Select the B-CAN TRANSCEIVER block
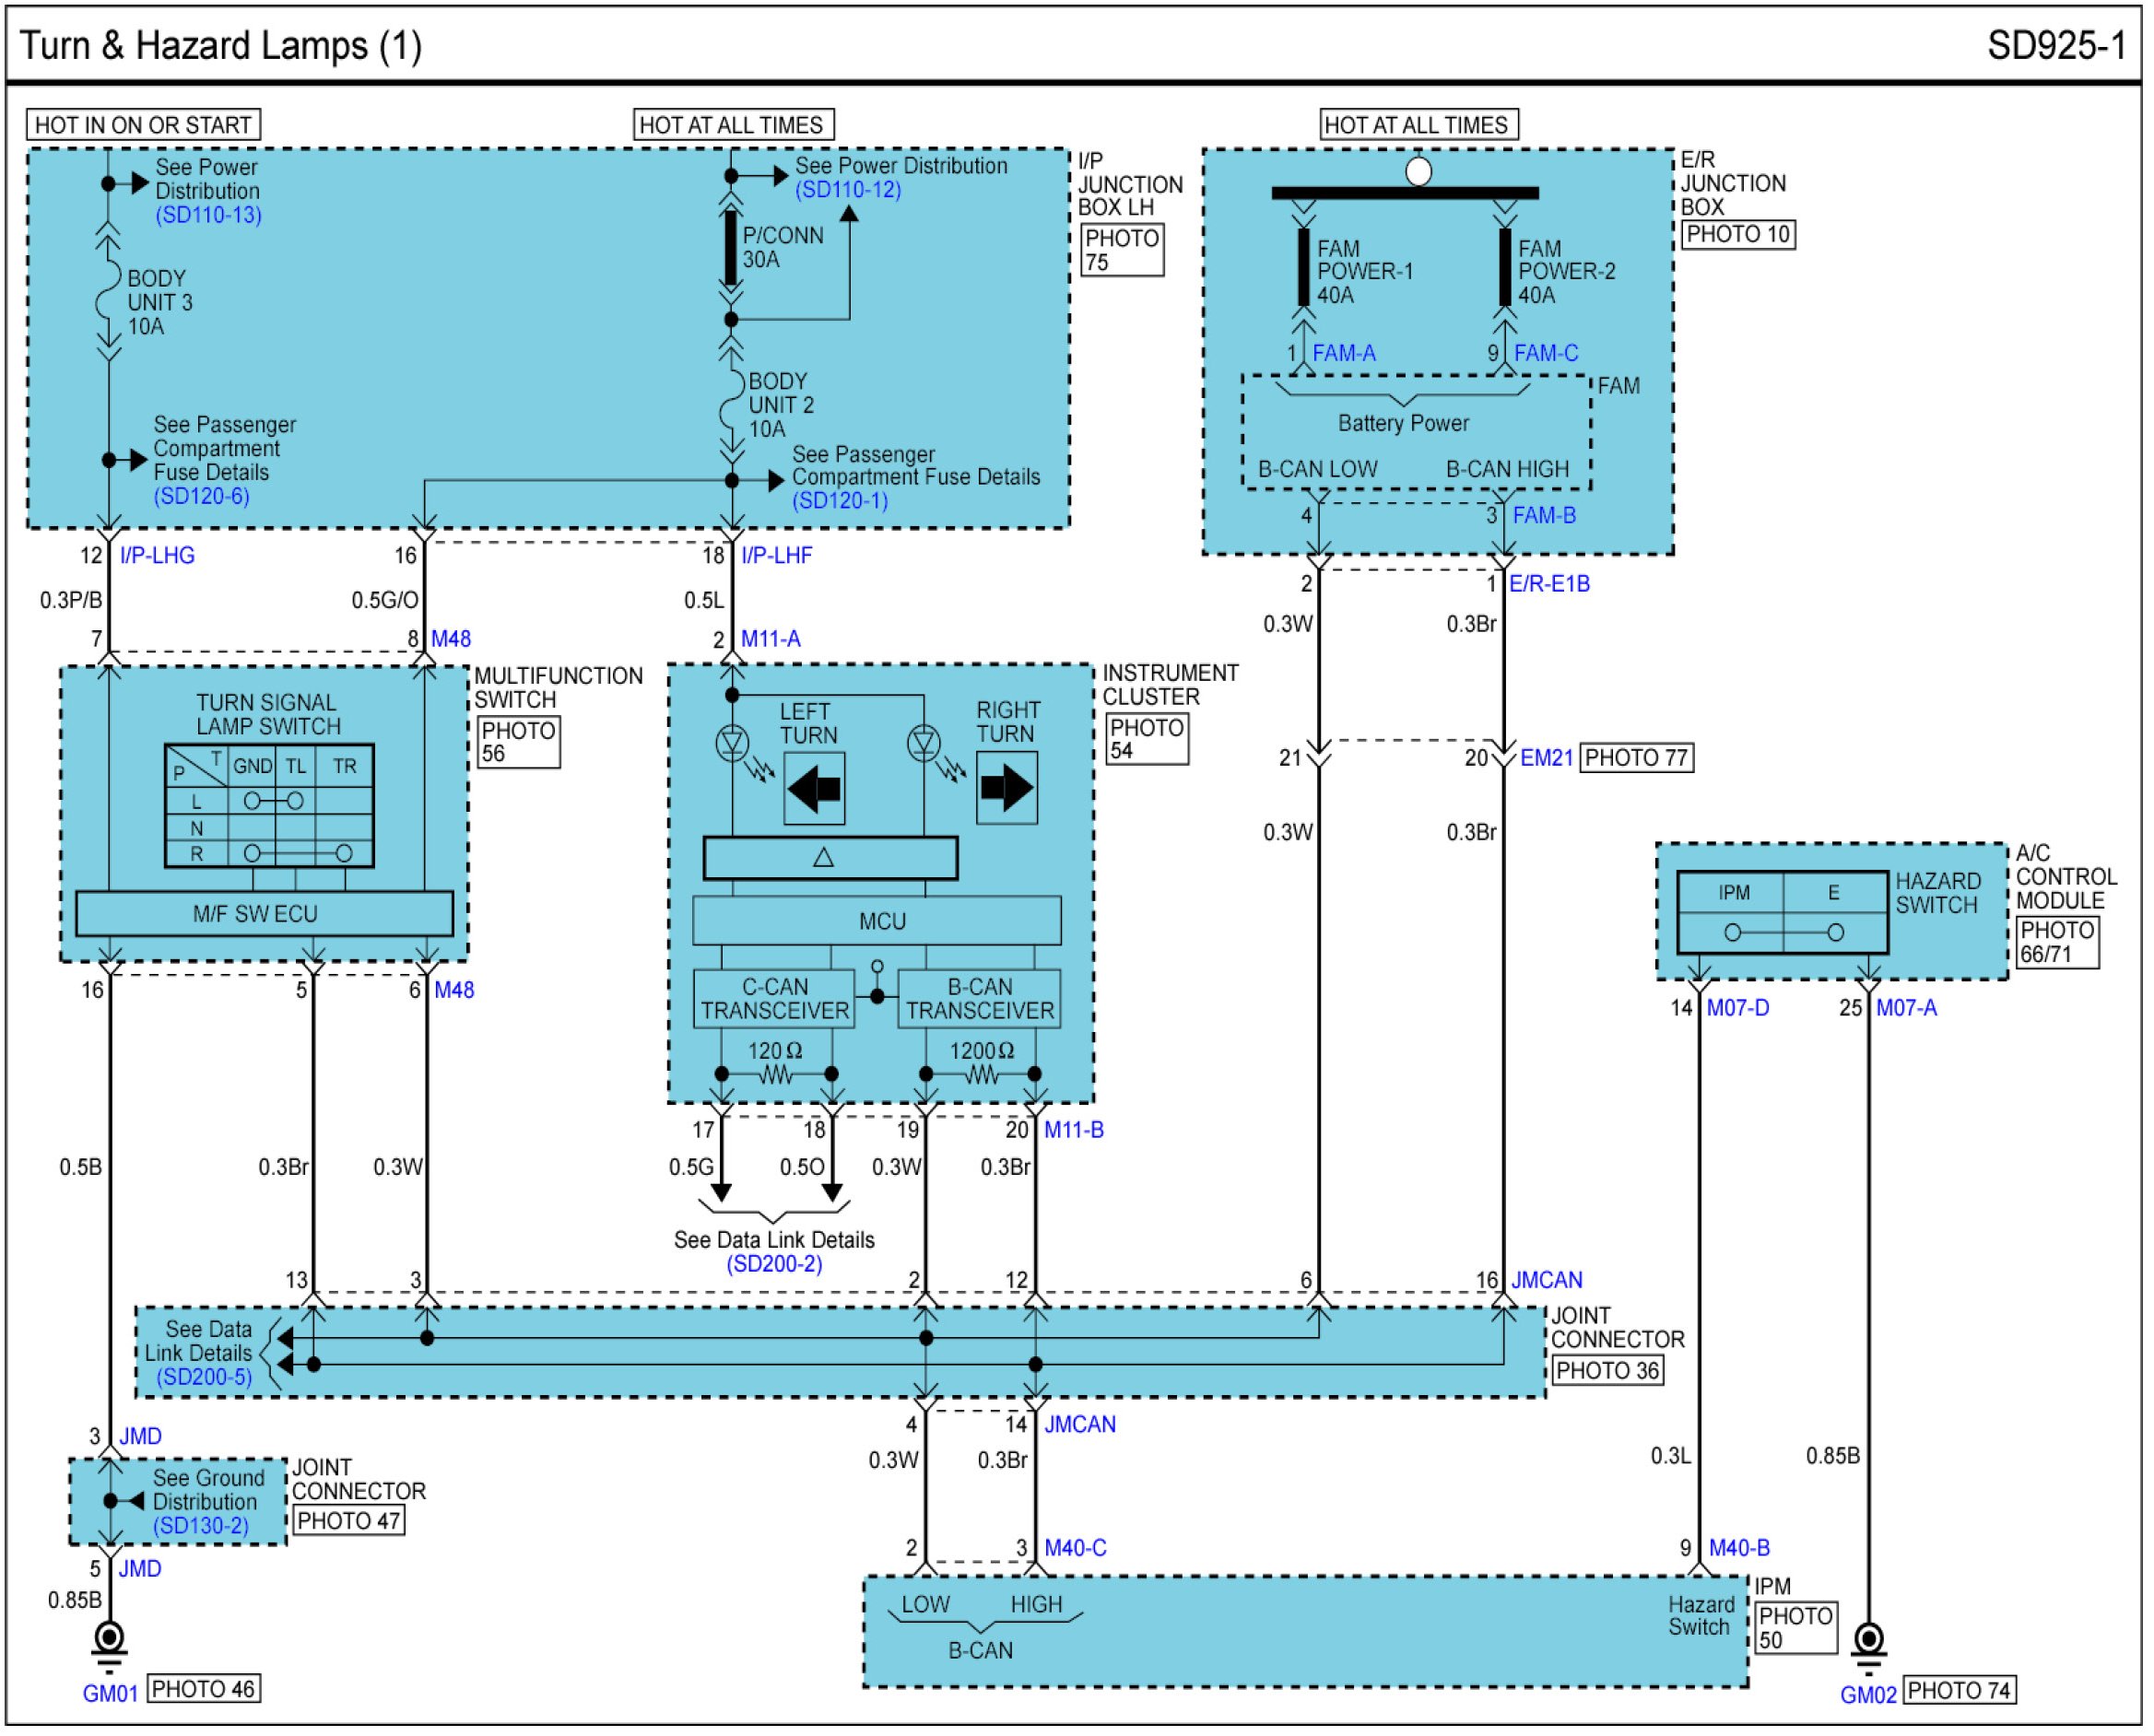The width and height of the screenshot is (2154, 1736). pyautogui.click(x=979, y=999)
